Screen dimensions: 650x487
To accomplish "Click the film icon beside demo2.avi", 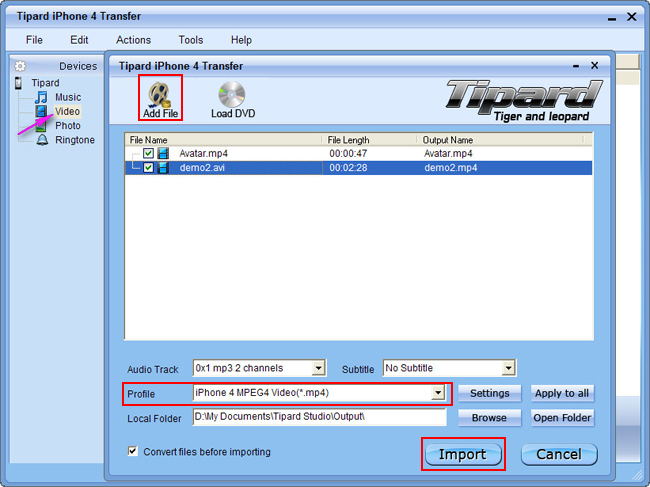I will coord(163,167).
